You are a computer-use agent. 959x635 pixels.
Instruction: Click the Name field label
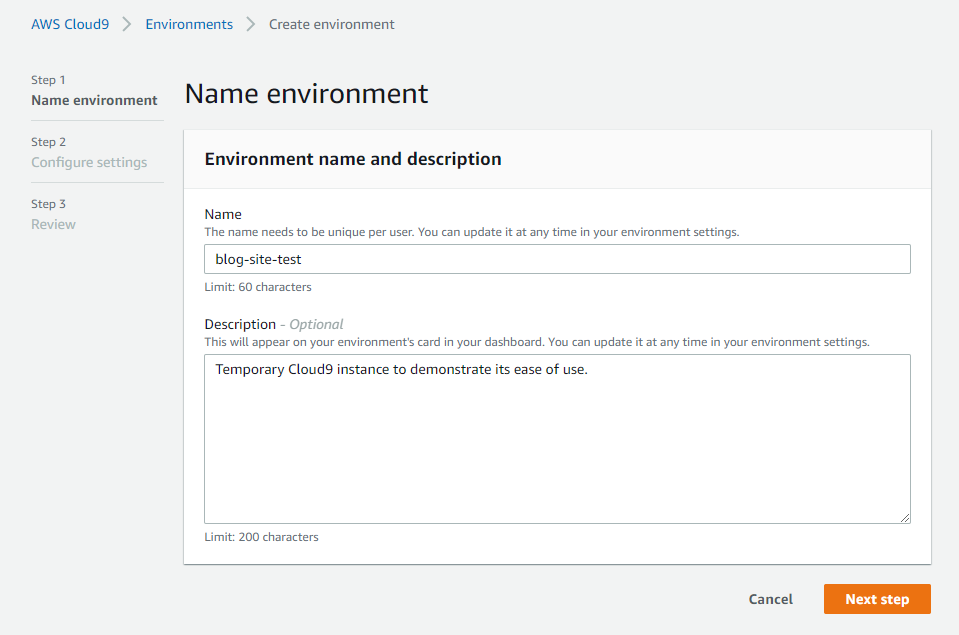(x=223, y=214)
